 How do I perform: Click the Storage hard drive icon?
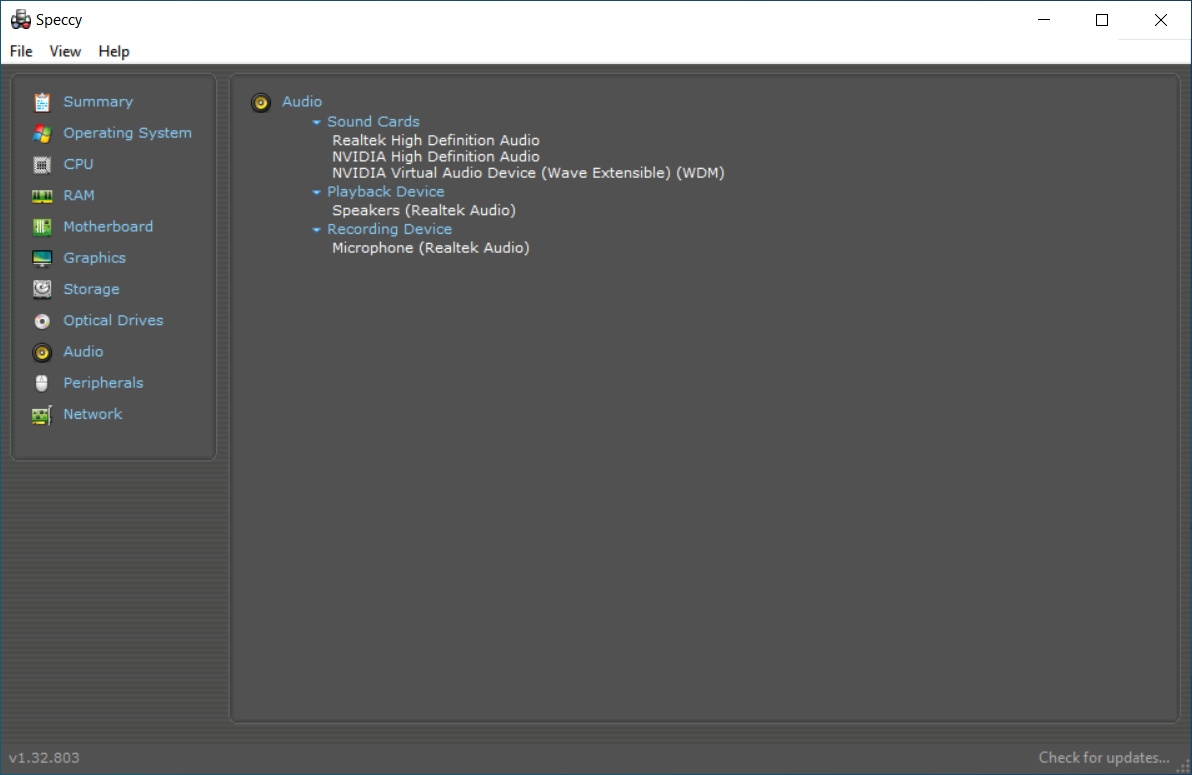[42, 289]
